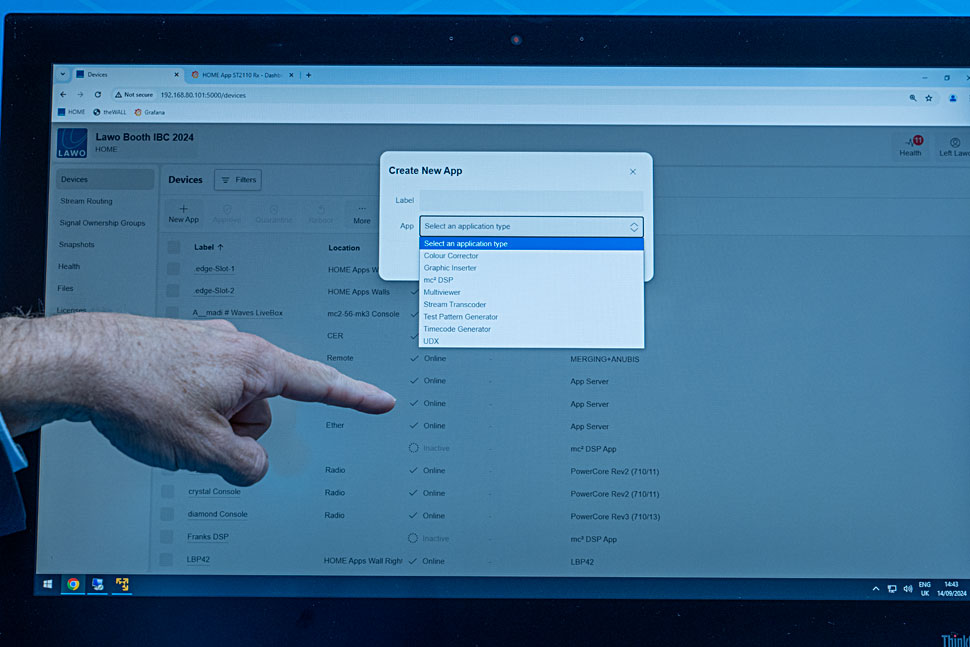The image size is (970, 647).
Task: Click the New App plus icon
Action: coord(183,209)
